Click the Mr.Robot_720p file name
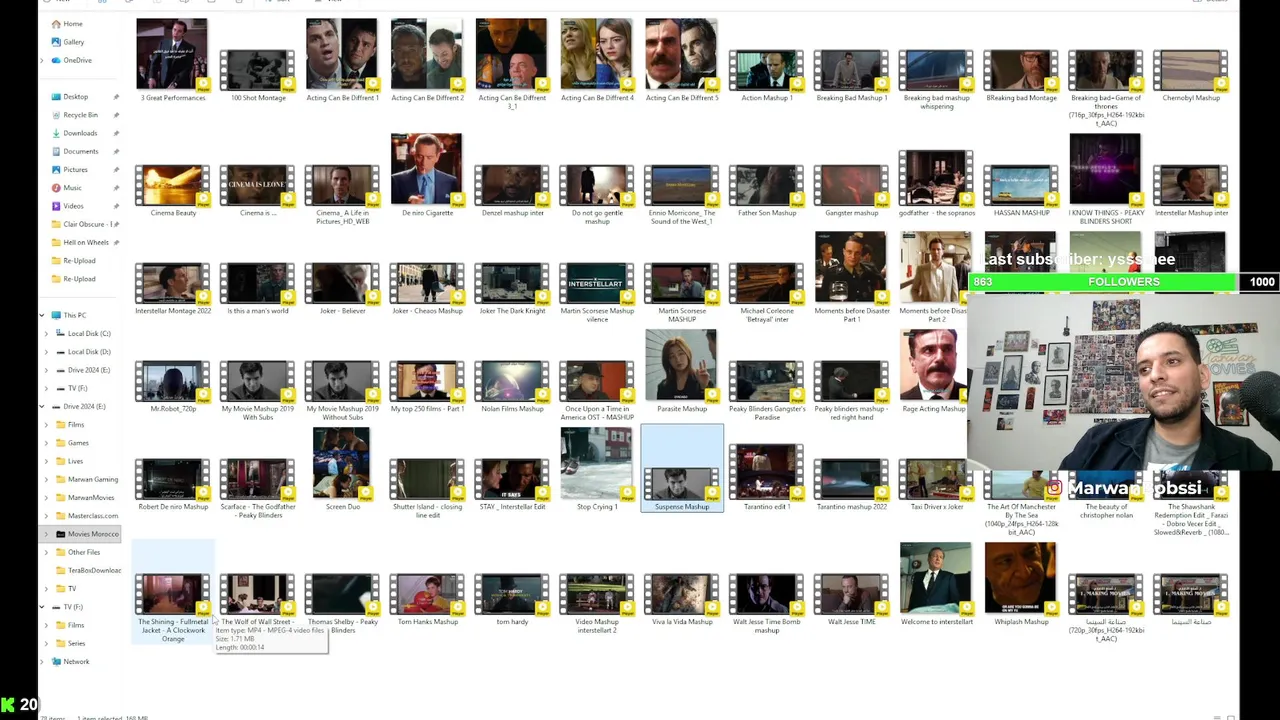This screenshot has height=720, width=1280. coord(173,409)
